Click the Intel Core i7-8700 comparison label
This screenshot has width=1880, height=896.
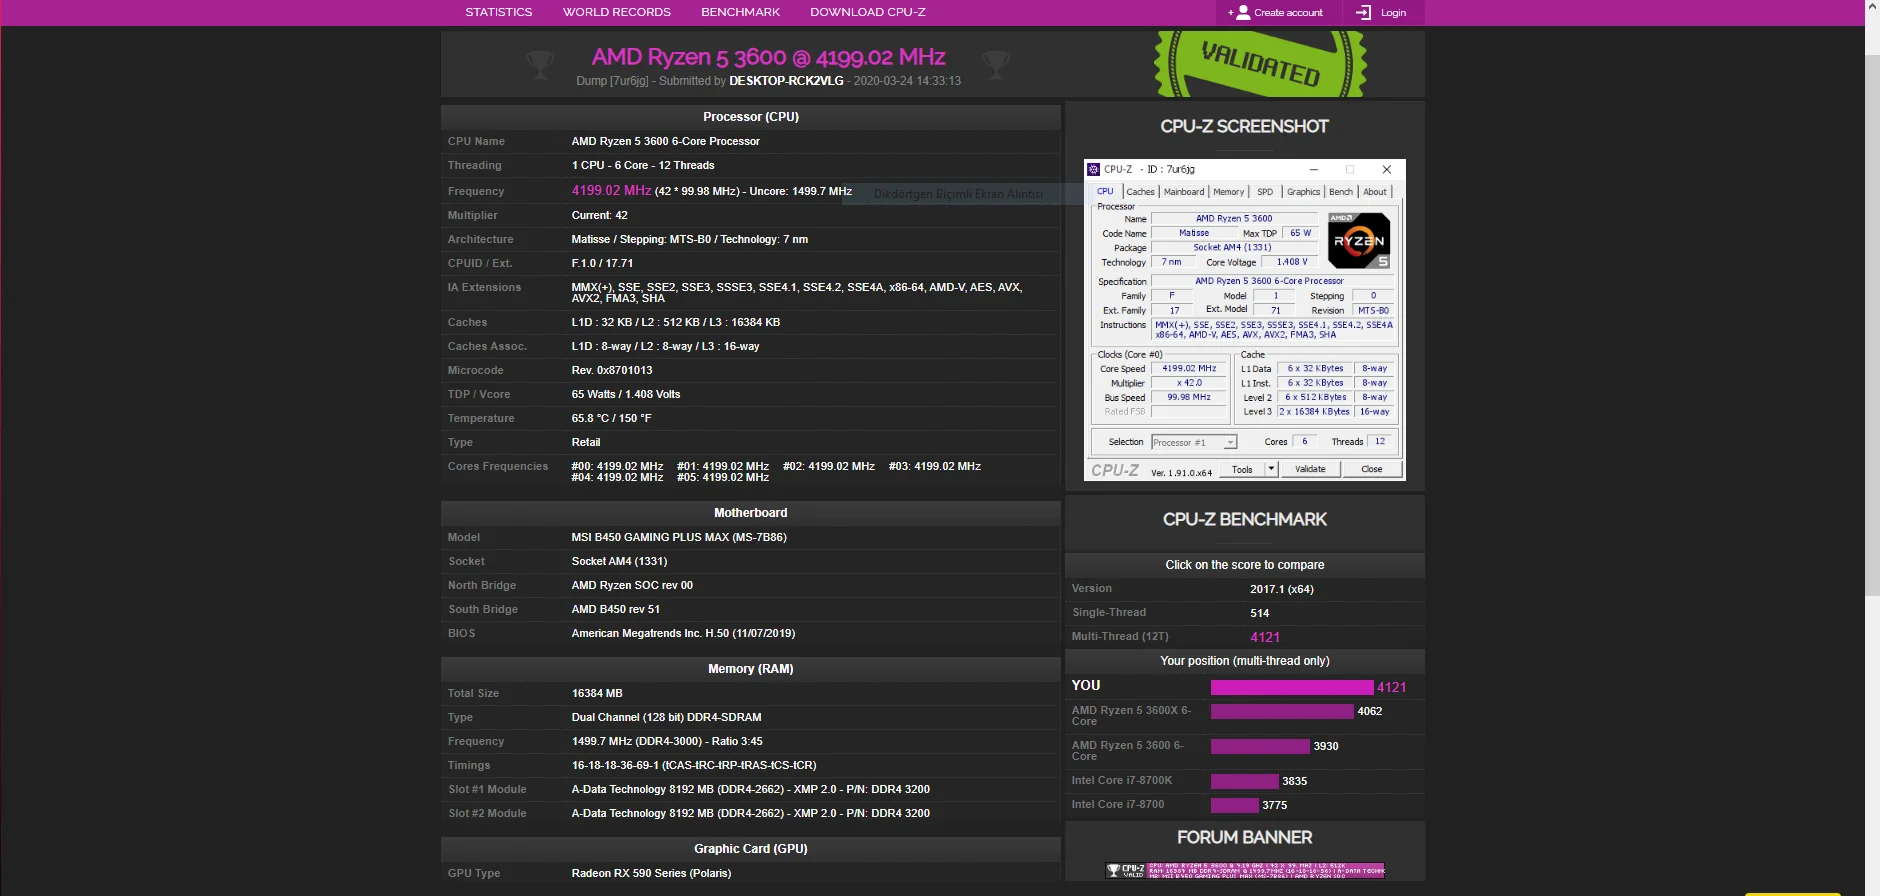point(1118,804)
